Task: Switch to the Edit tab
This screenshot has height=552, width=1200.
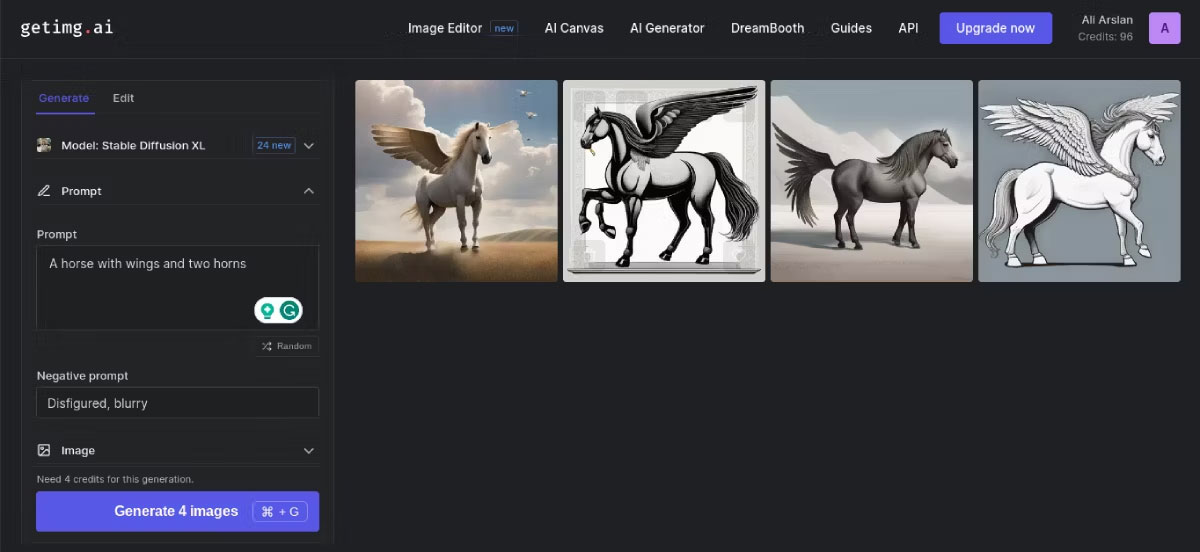Action: [x=123, y=98]
